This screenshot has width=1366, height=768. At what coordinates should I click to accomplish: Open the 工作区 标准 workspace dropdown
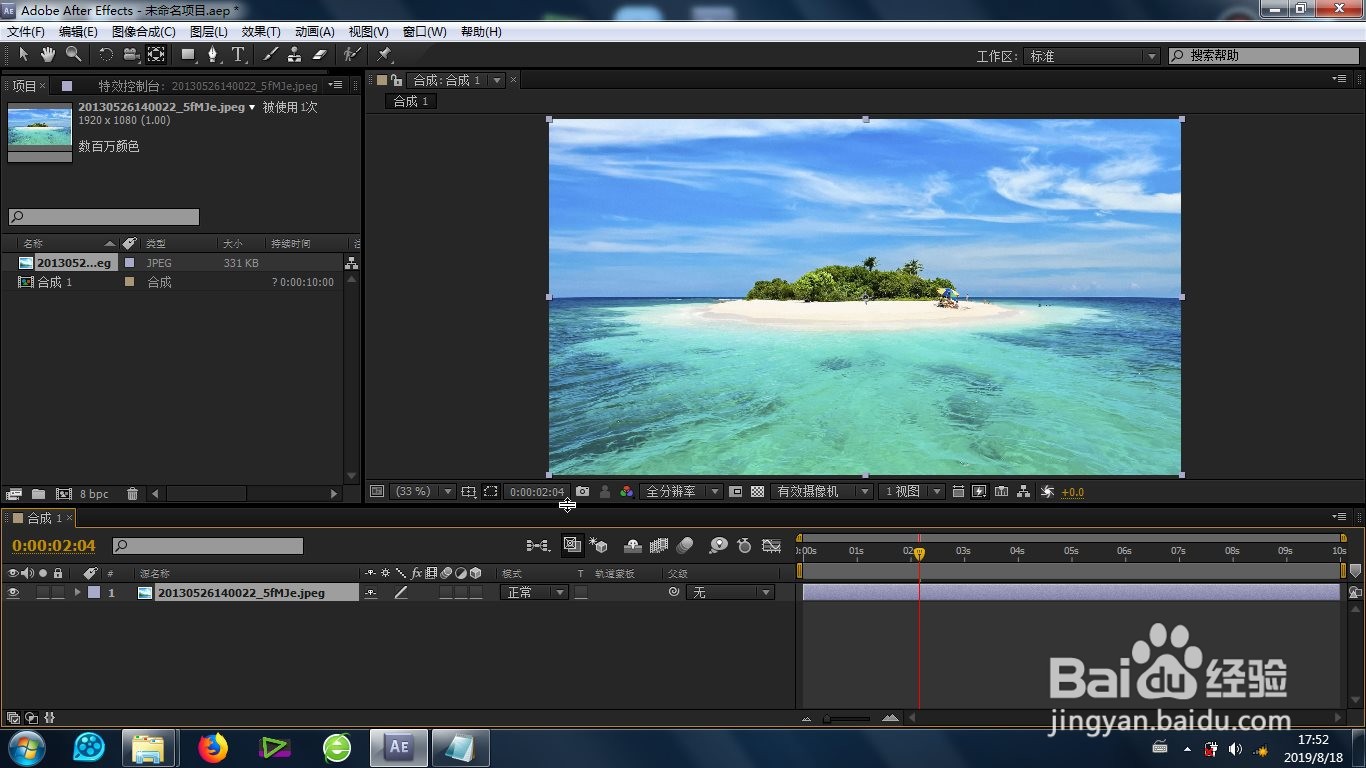pos(1092,56)
